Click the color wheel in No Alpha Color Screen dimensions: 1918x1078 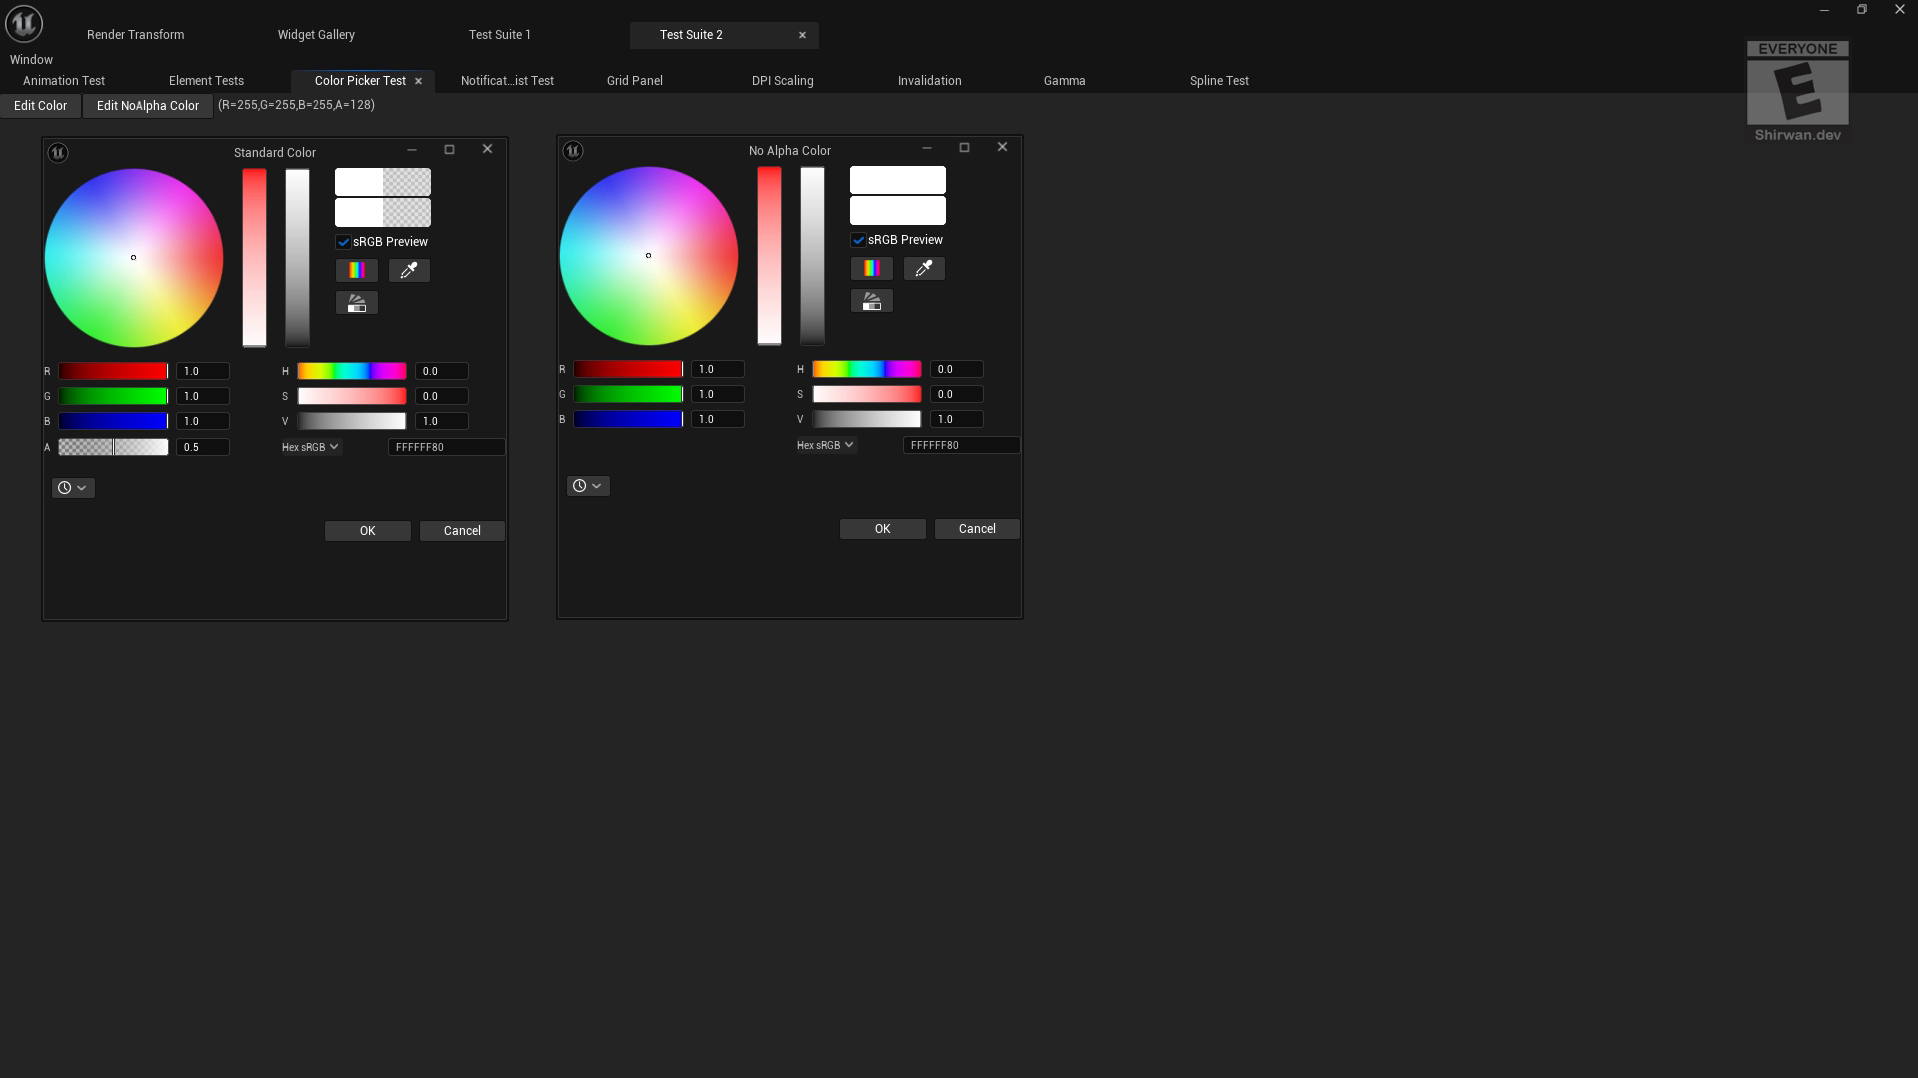pos(649,256)
